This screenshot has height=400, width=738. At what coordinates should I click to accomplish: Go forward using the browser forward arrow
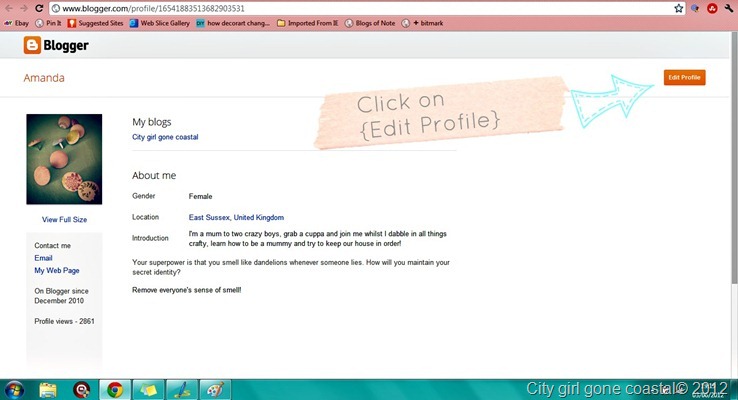tap(24, 8)
